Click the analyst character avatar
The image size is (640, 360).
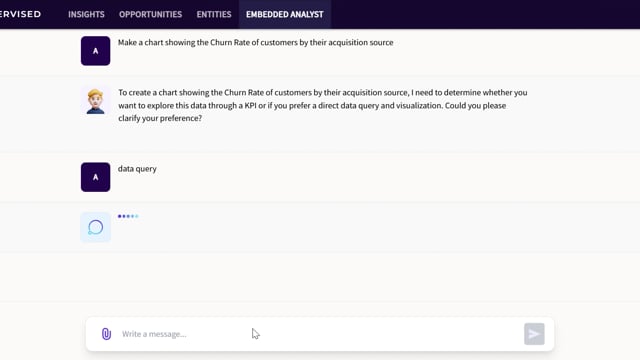click(96, 101)
